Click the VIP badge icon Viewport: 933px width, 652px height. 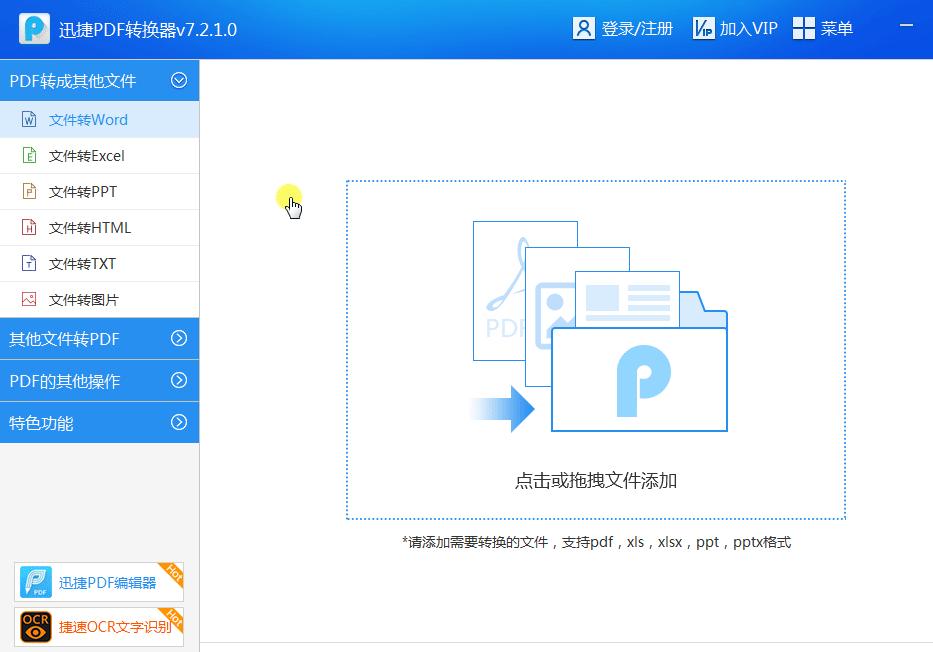705,27
